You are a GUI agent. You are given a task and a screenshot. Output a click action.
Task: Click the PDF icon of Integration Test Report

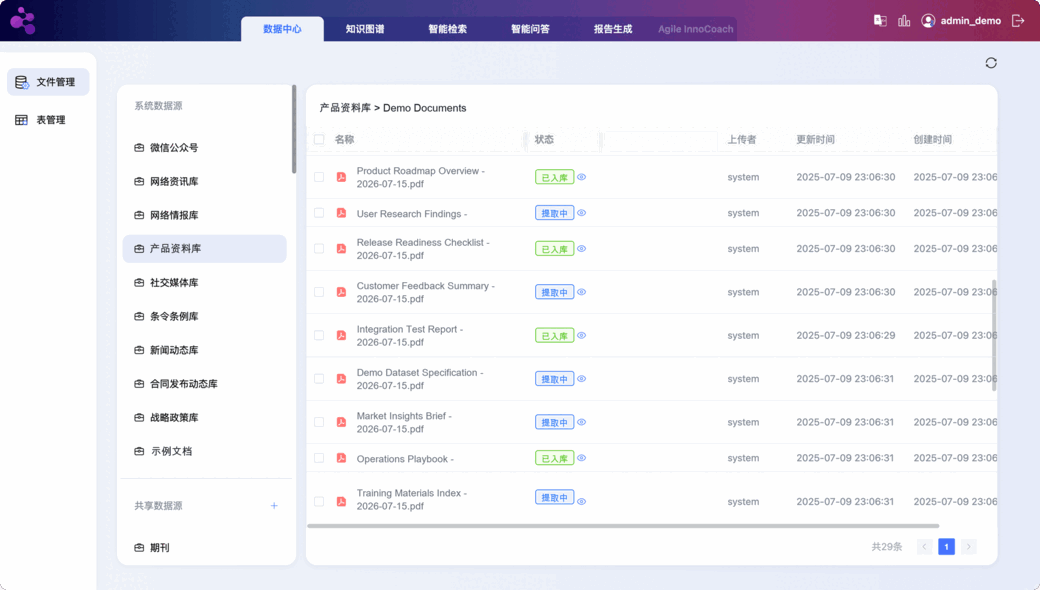click(341, 335)
